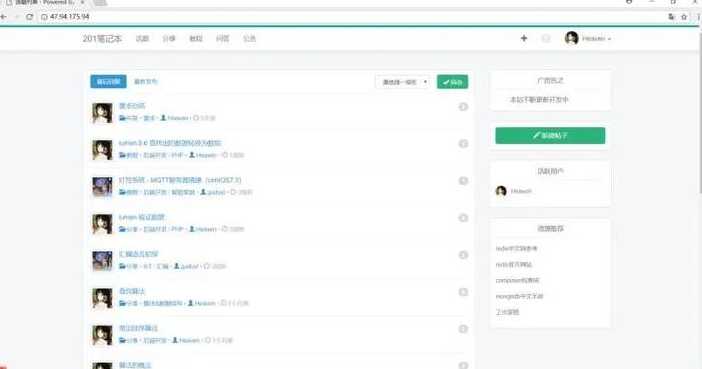Switch to the second sorting tab
Viewport: 702px width, 369px height.
[x=146, y=82]
